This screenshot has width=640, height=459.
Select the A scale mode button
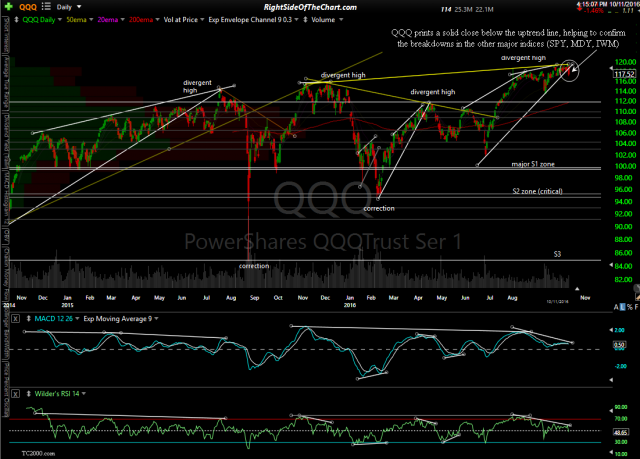pyautogui.click(x=616, y=307)
